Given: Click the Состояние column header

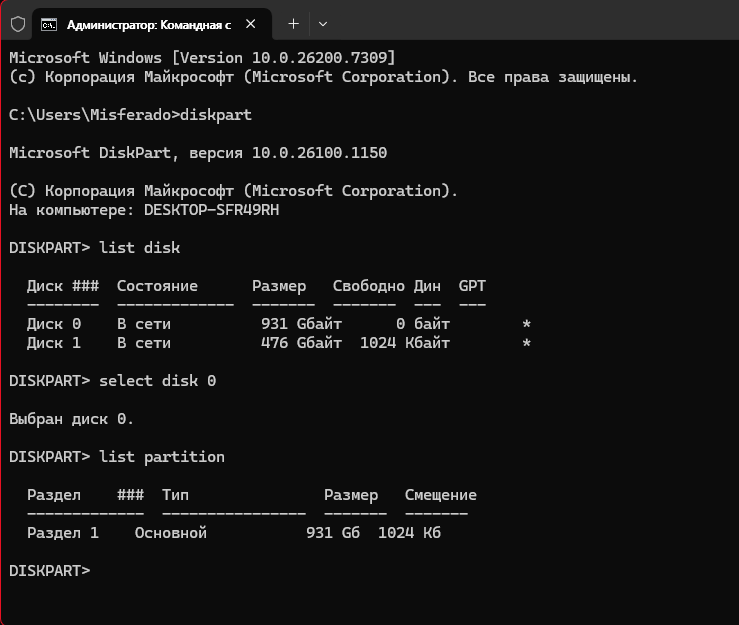Looking at the screenshot, I should [157, 286].
